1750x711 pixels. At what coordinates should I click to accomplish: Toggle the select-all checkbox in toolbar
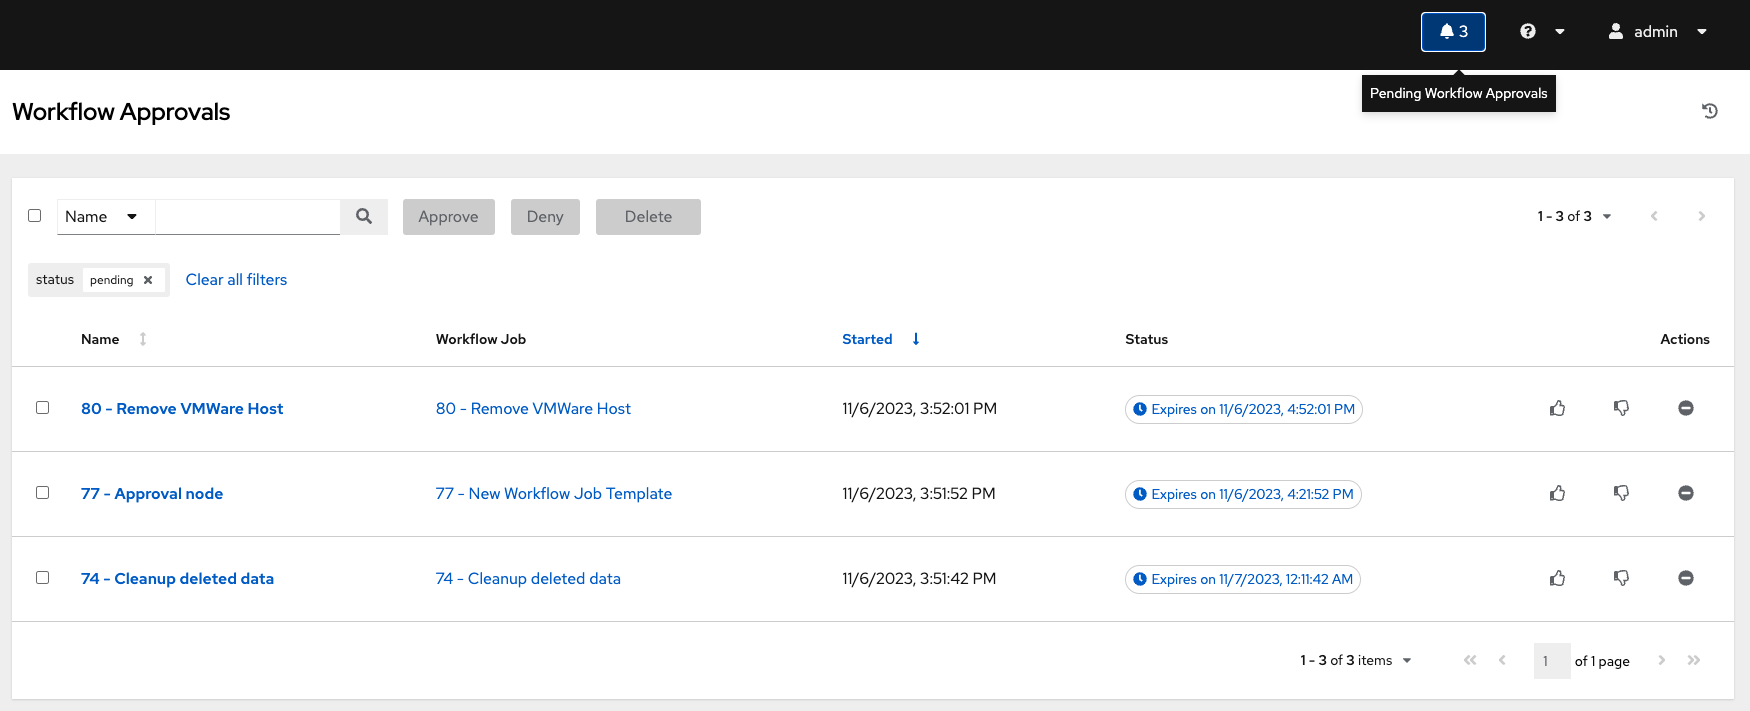click(35, 216)
